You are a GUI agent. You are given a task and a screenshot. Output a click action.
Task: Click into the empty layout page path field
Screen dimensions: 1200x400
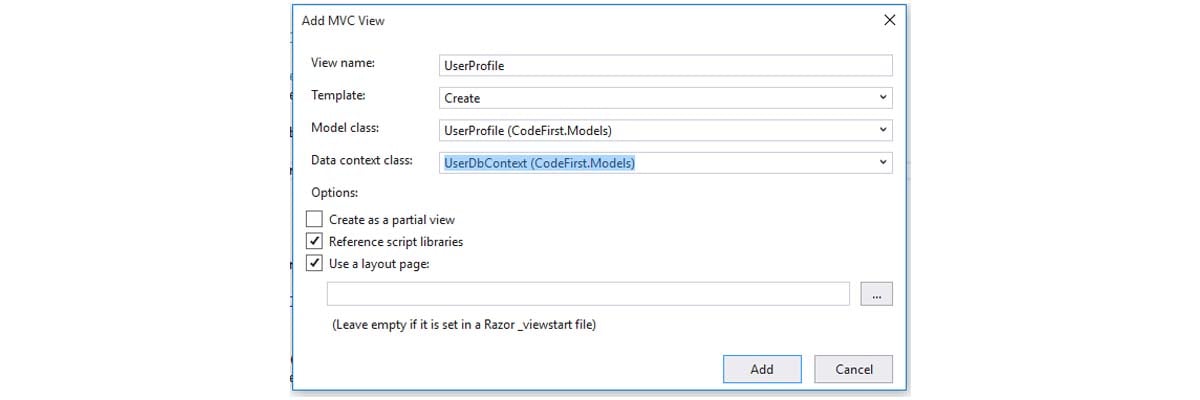[x=588, y=294]
